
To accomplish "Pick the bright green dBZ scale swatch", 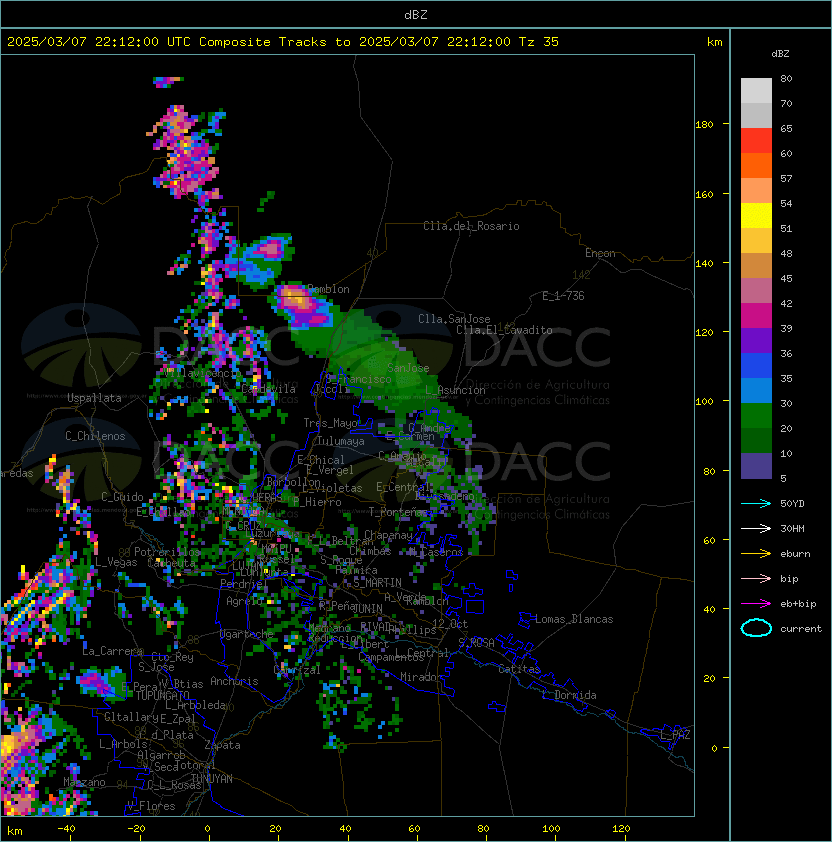I will pos(756,415).
